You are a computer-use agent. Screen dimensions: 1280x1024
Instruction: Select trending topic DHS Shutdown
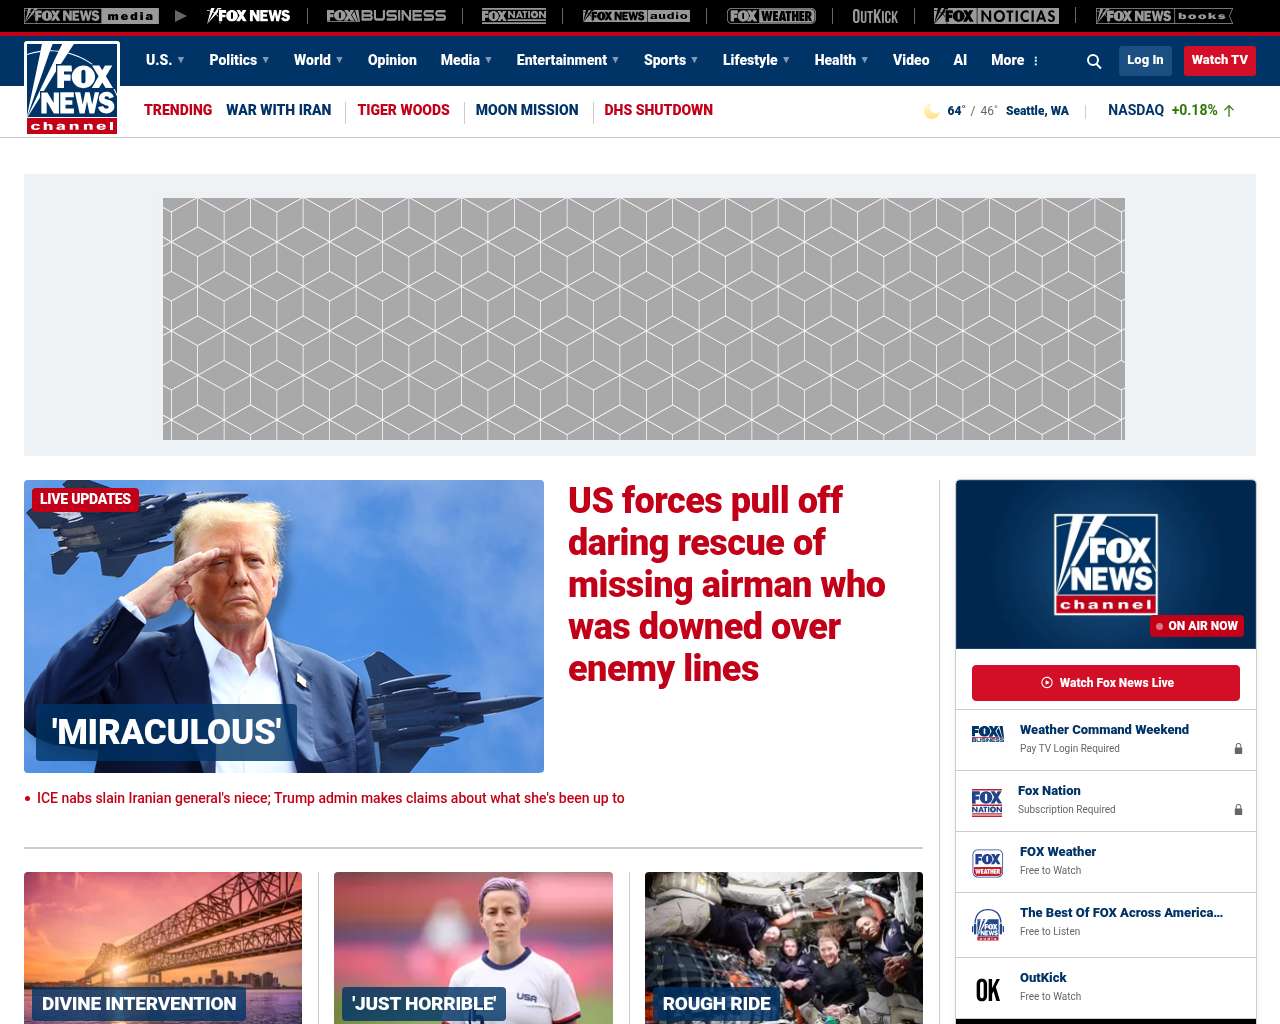pos(658,110)
